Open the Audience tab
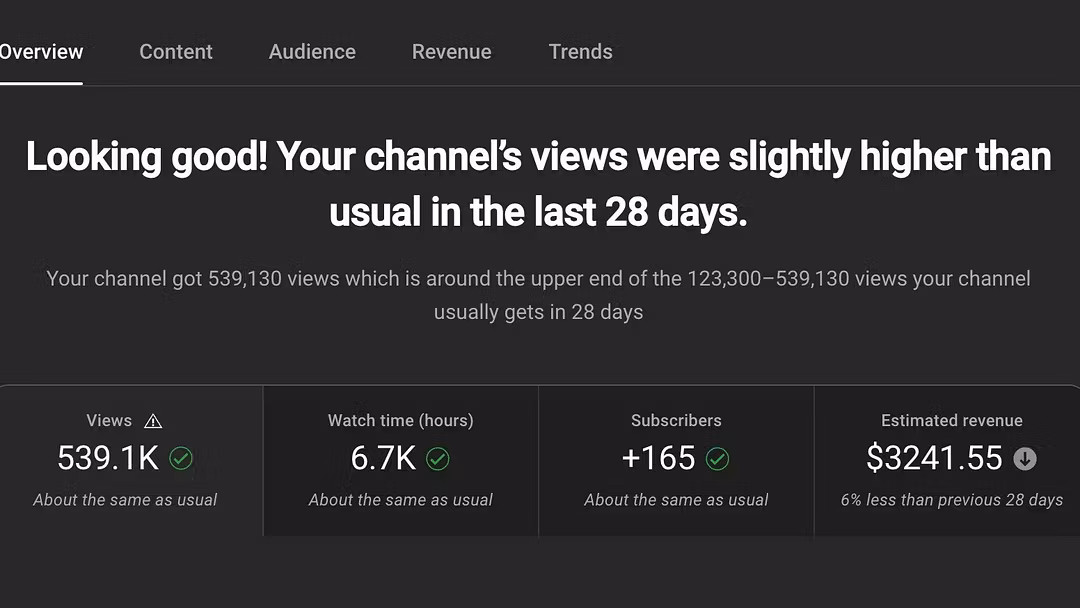 [x=312, y=52]
